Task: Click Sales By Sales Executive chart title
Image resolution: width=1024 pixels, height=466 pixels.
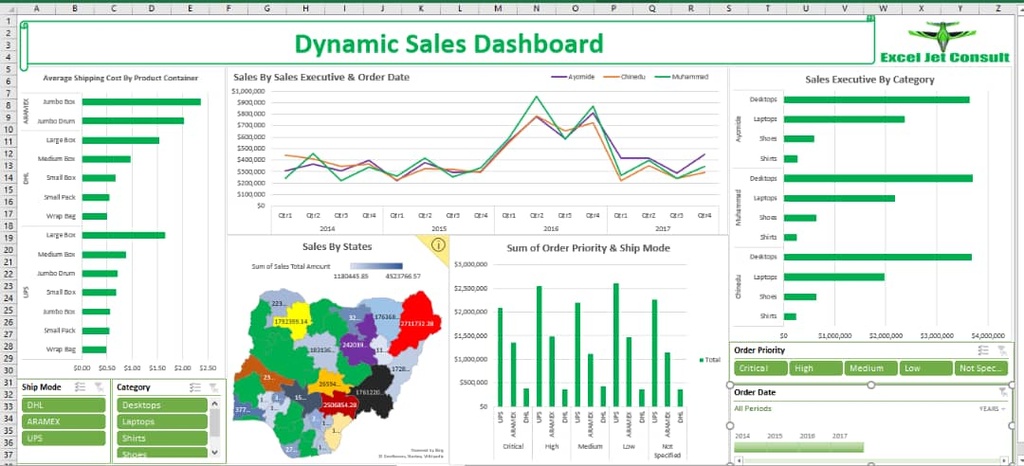Action: pos(321,77)
